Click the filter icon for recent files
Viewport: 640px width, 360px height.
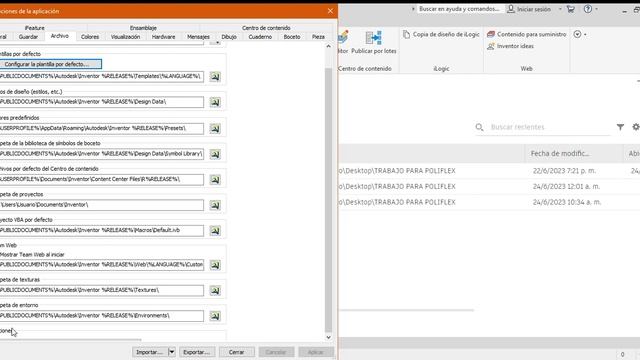pos(620,127)
